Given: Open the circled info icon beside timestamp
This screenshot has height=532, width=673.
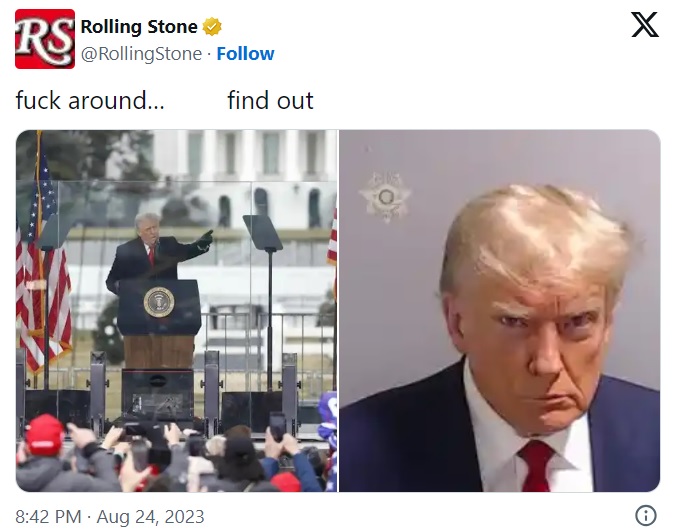Looking at the screenshot, I should 646,515.
